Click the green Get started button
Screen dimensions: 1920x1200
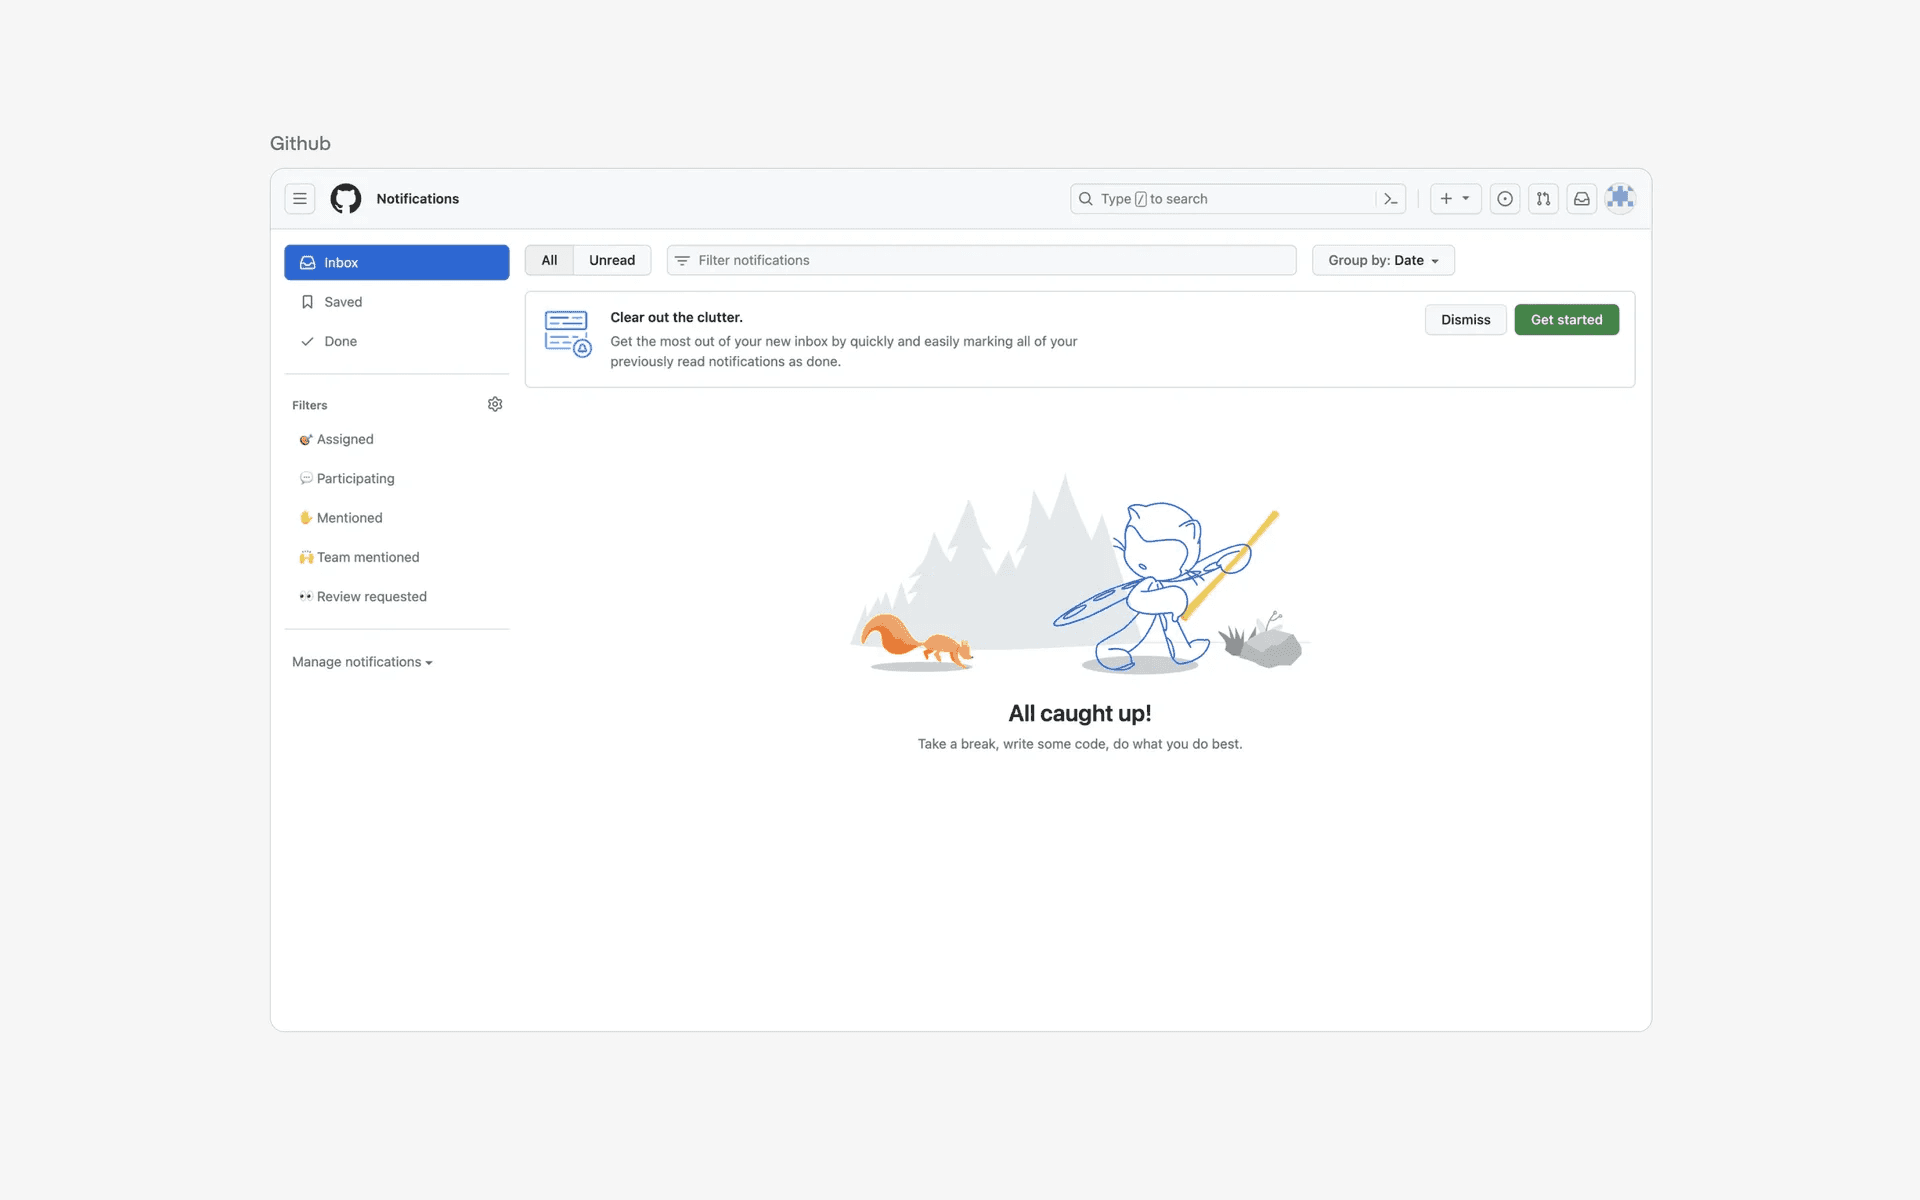click(1566, 320)
